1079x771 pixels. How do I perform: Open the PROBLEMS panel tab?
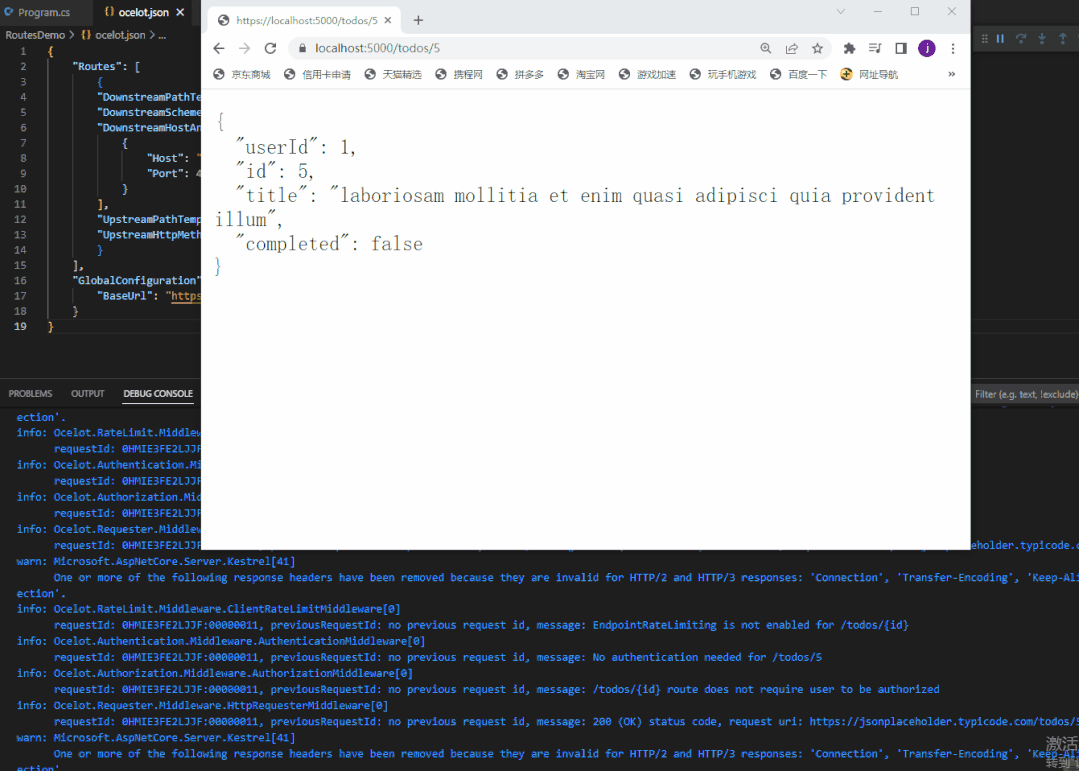coord(30,394)
